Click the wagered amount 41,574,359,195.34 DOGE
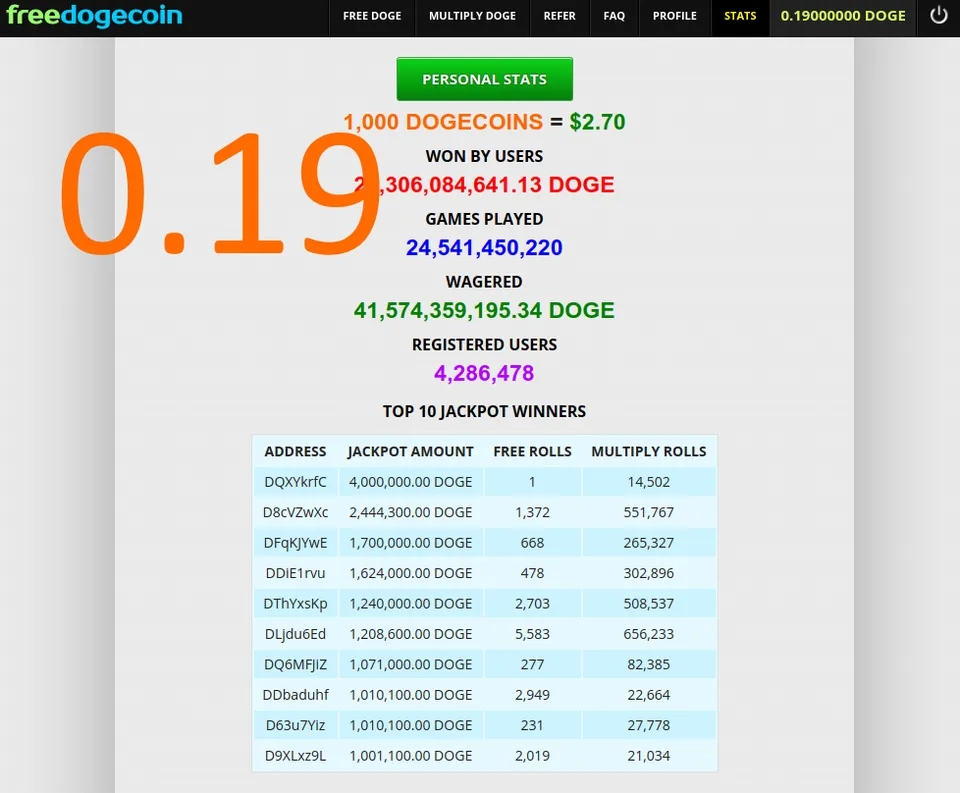The height and width of the screenshot is (793, 960). (484, 310)
